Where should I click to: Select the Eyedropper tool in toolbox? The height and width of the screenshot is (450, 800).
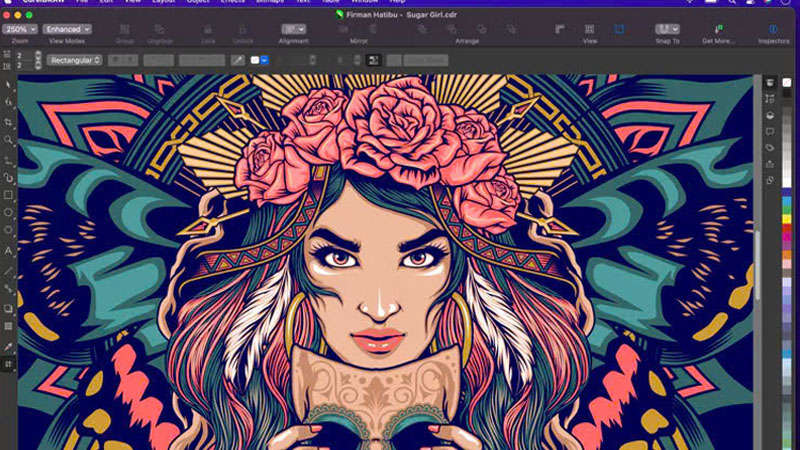click(x=9, y=346)
